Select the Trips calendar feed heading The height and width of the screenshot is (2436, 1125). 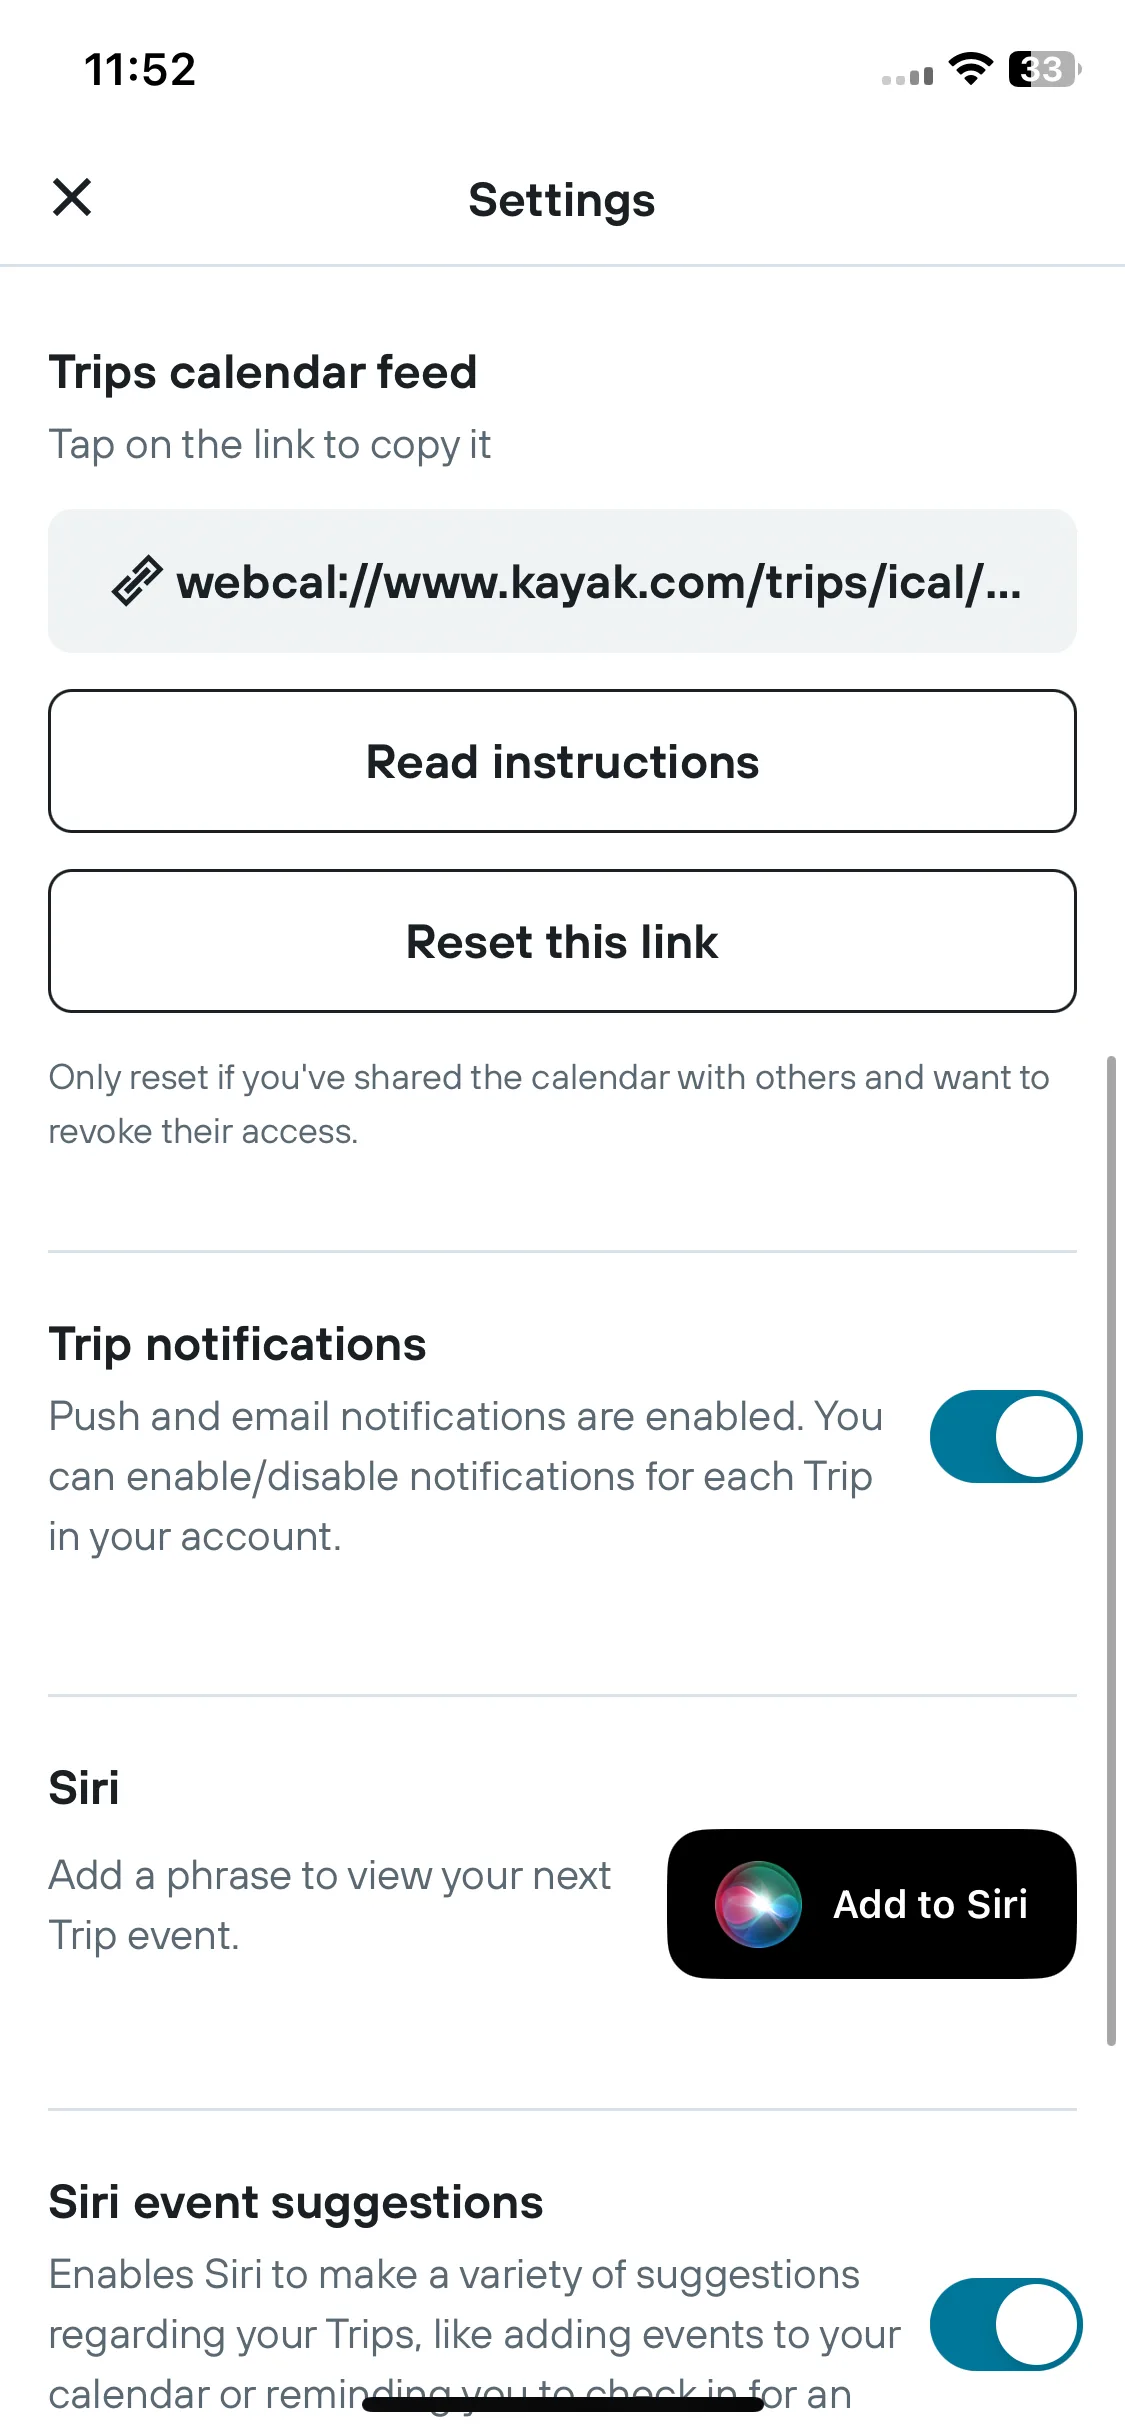(263, 372)
